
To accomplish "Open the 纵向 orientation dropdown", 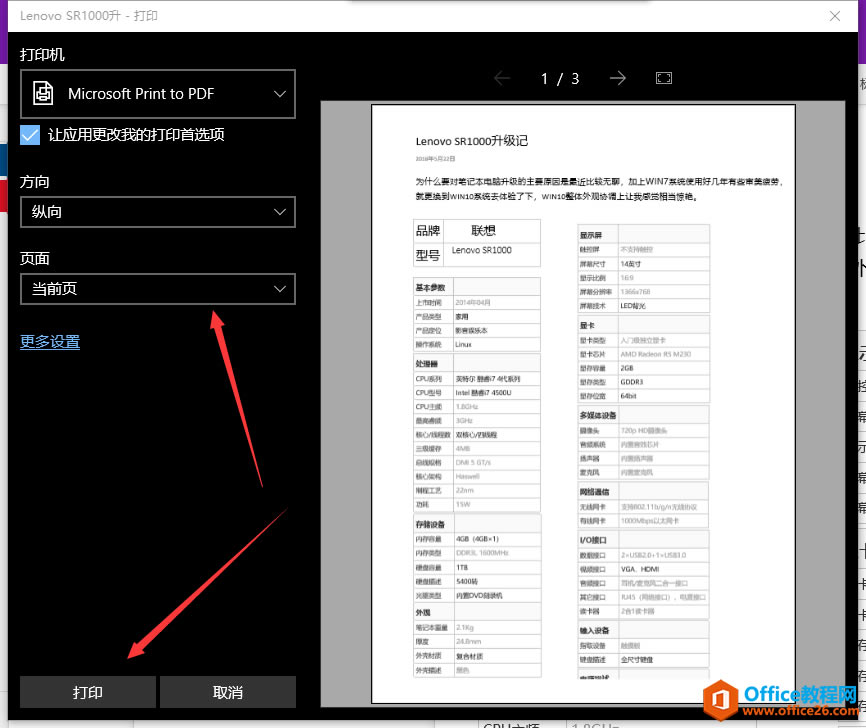I will pos(158,212).
